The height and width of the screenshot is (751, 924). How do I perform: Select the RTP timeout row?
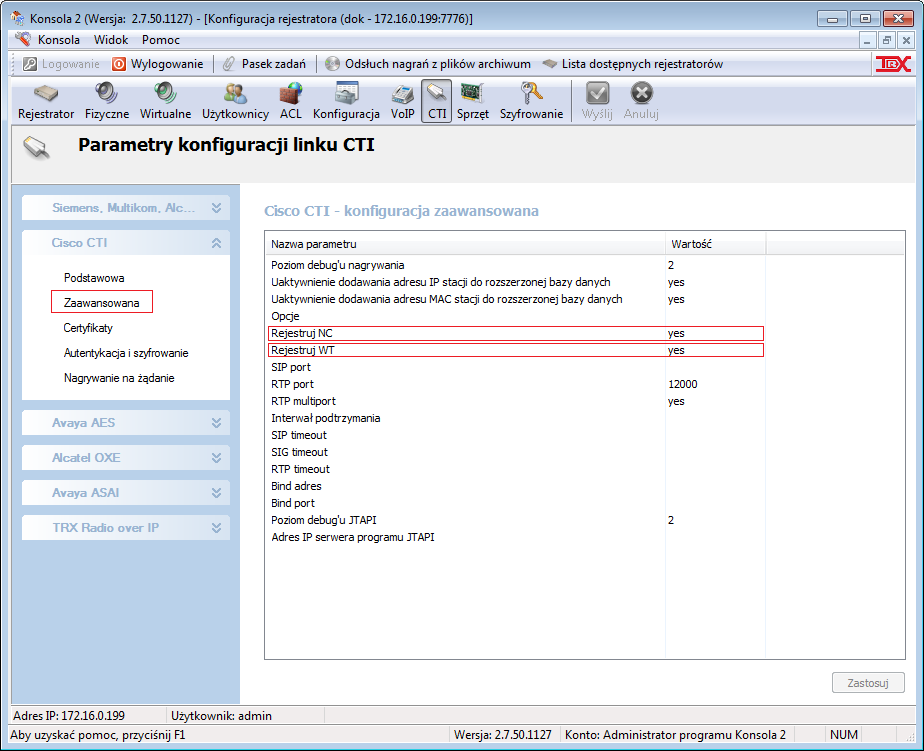click(516, 469)
